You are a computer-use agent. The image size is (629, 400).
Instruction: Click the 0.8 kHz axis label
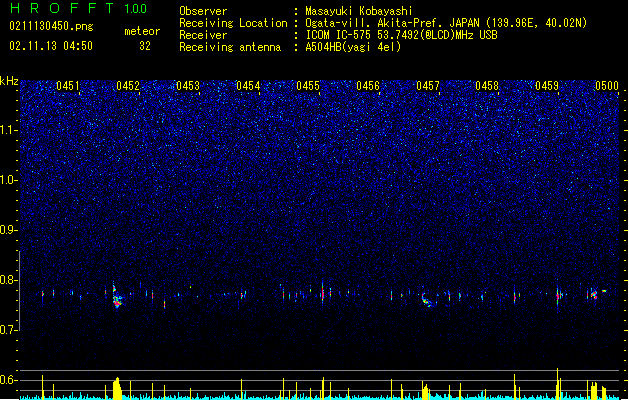click(7, 280)
